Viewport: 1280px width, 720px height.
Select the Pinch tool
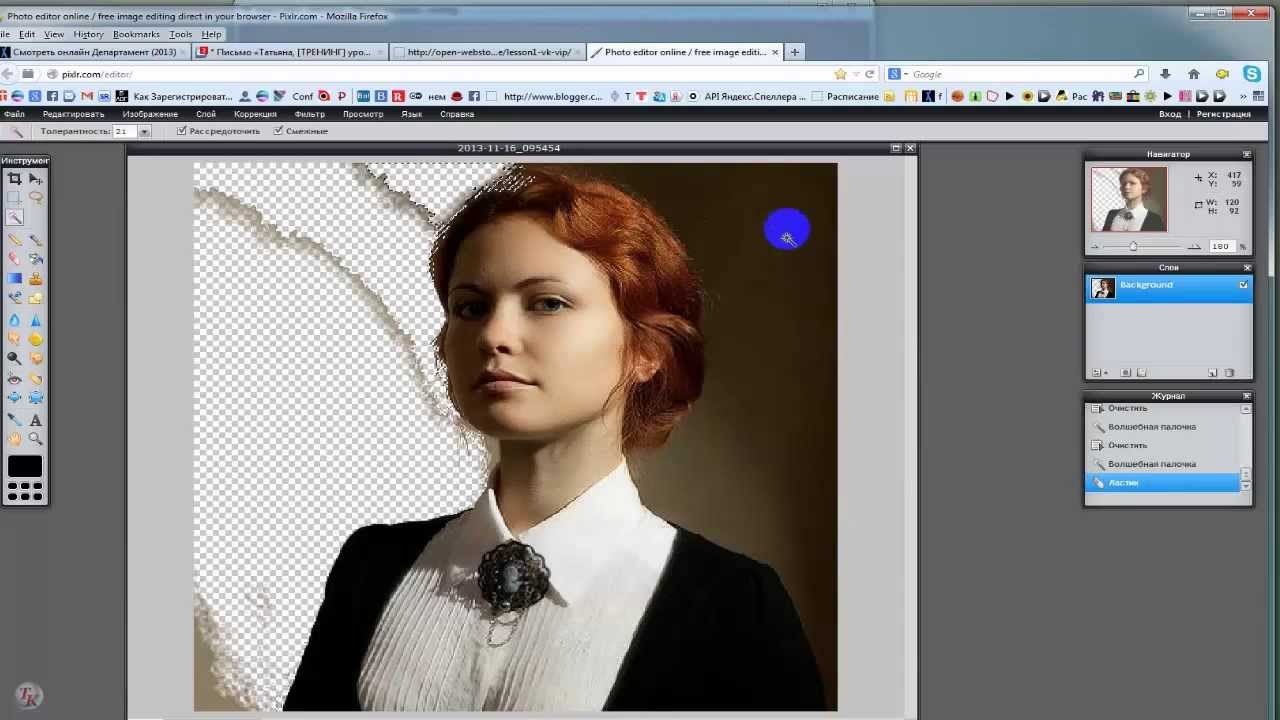point(36,398)
